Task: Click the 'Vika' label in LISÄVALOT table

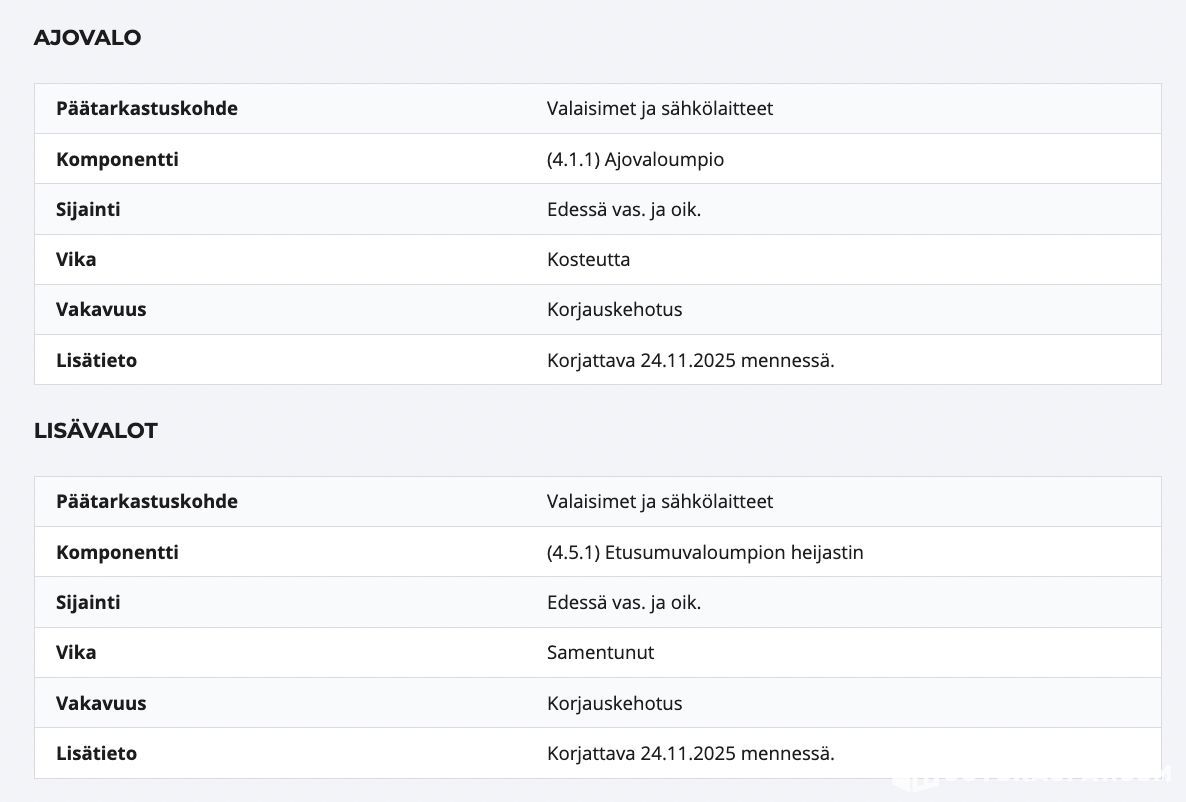Action: pos(76,653)
